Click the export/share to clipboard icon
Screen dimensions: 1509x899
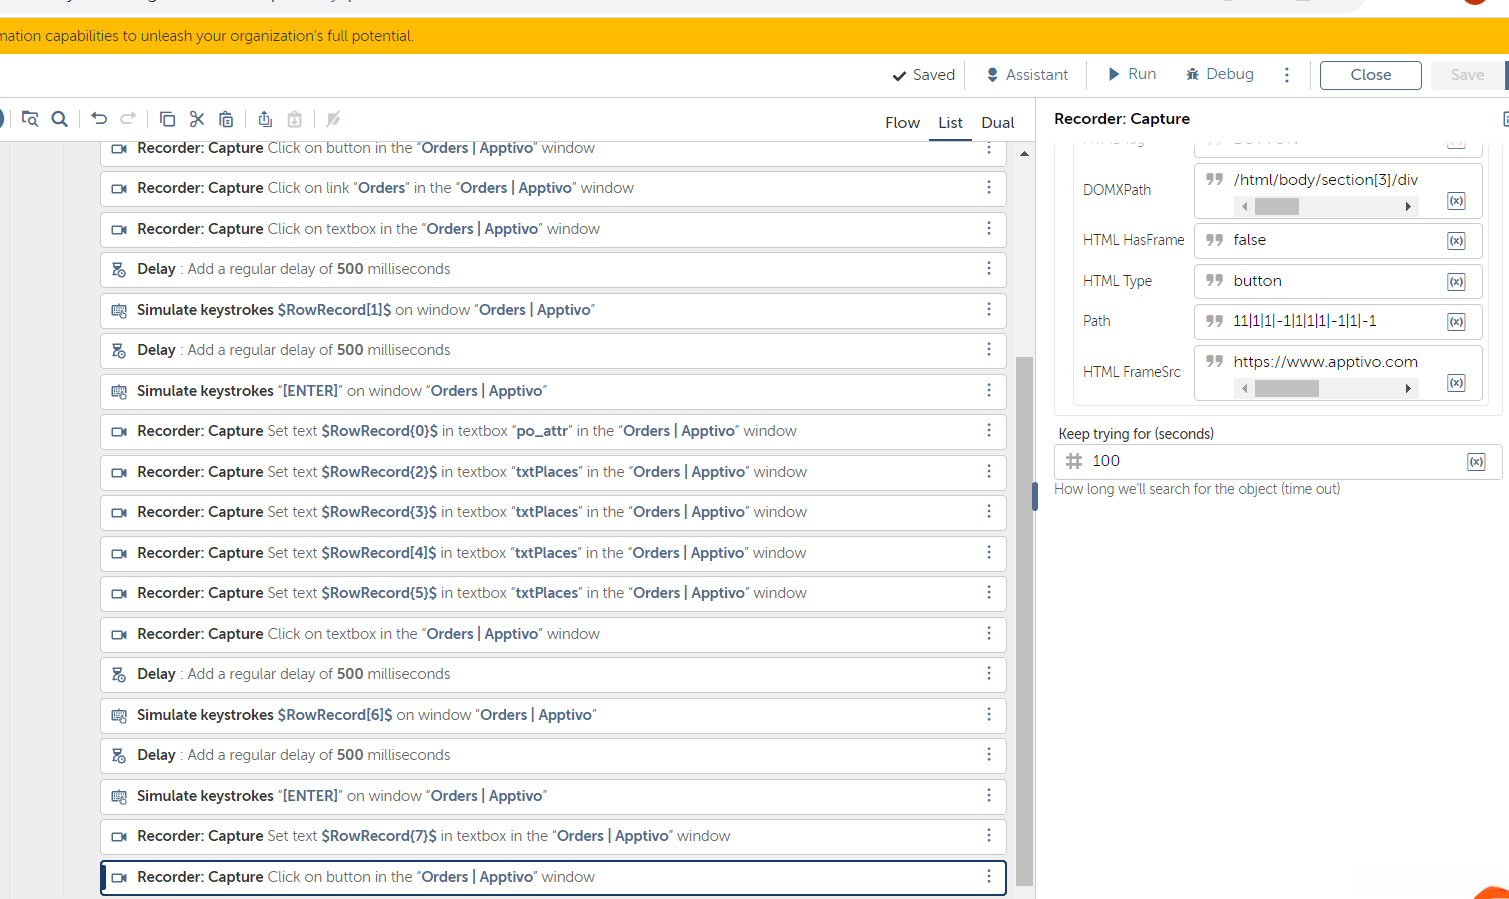[x=265, y=119]
